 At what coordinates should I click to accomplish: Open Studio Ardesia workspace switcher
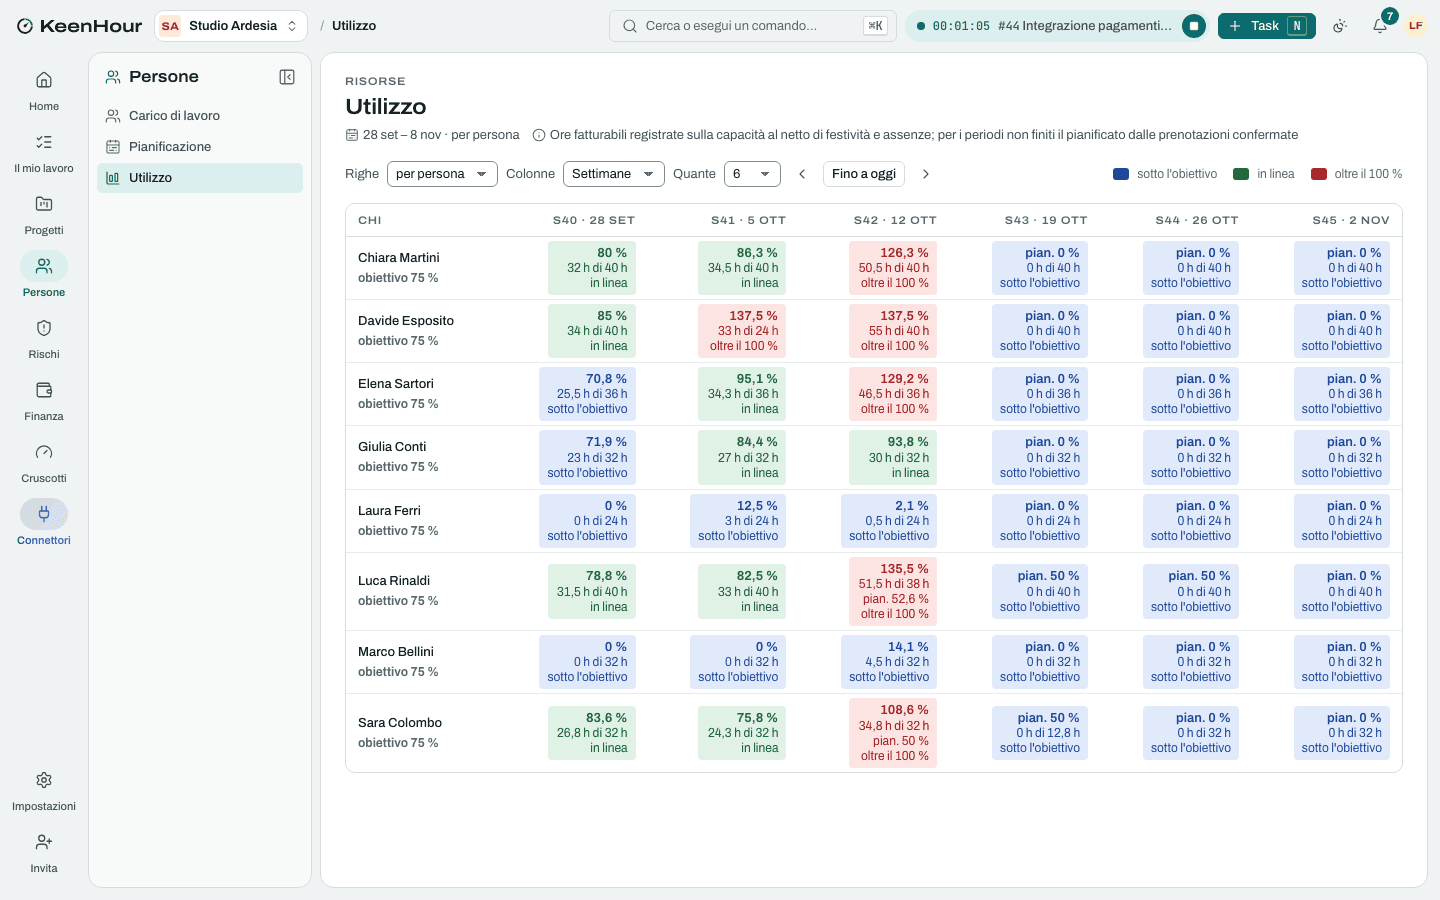pyautogui.click(x=231, y=26)
